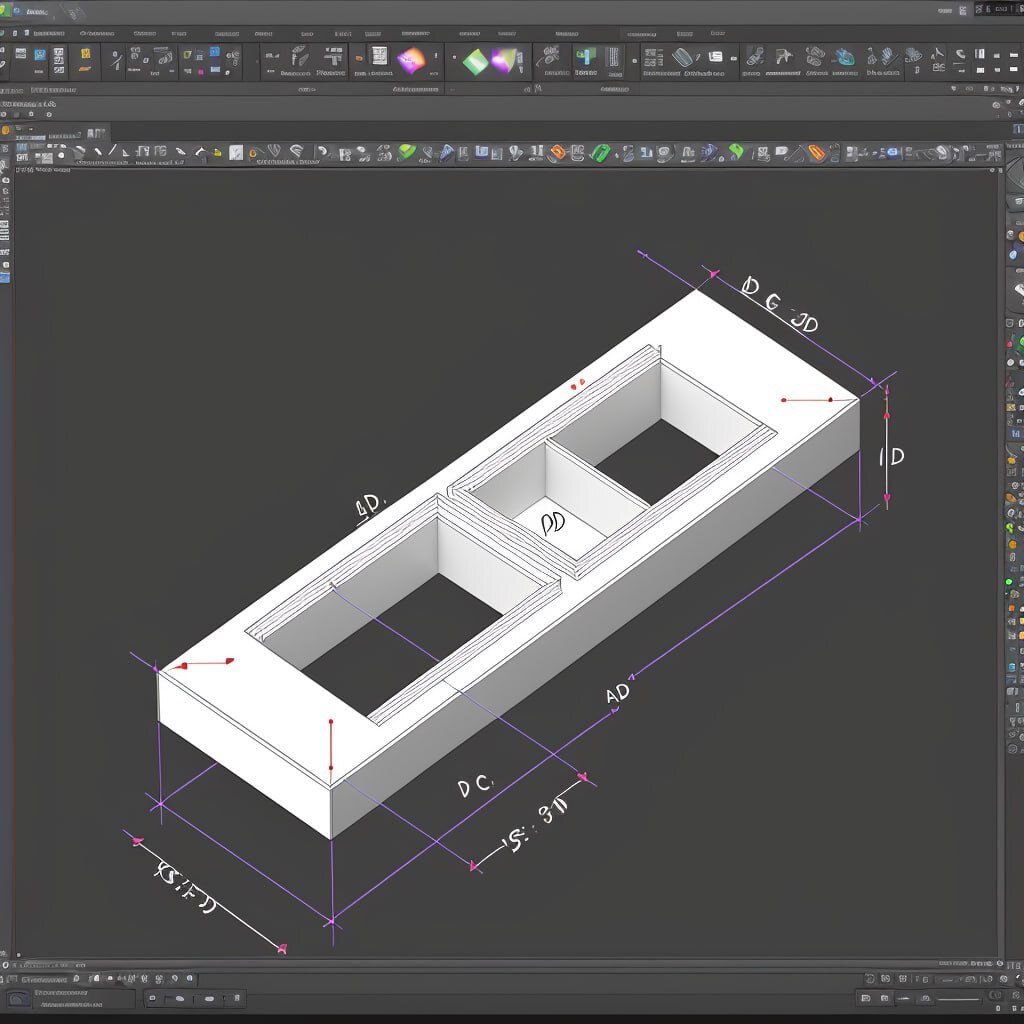Select the bright green icon in the secondary toolbar
Image resolution: width=1024 pixels, height=1024 pixels.
pyautogui.click(x=600, y=153)
